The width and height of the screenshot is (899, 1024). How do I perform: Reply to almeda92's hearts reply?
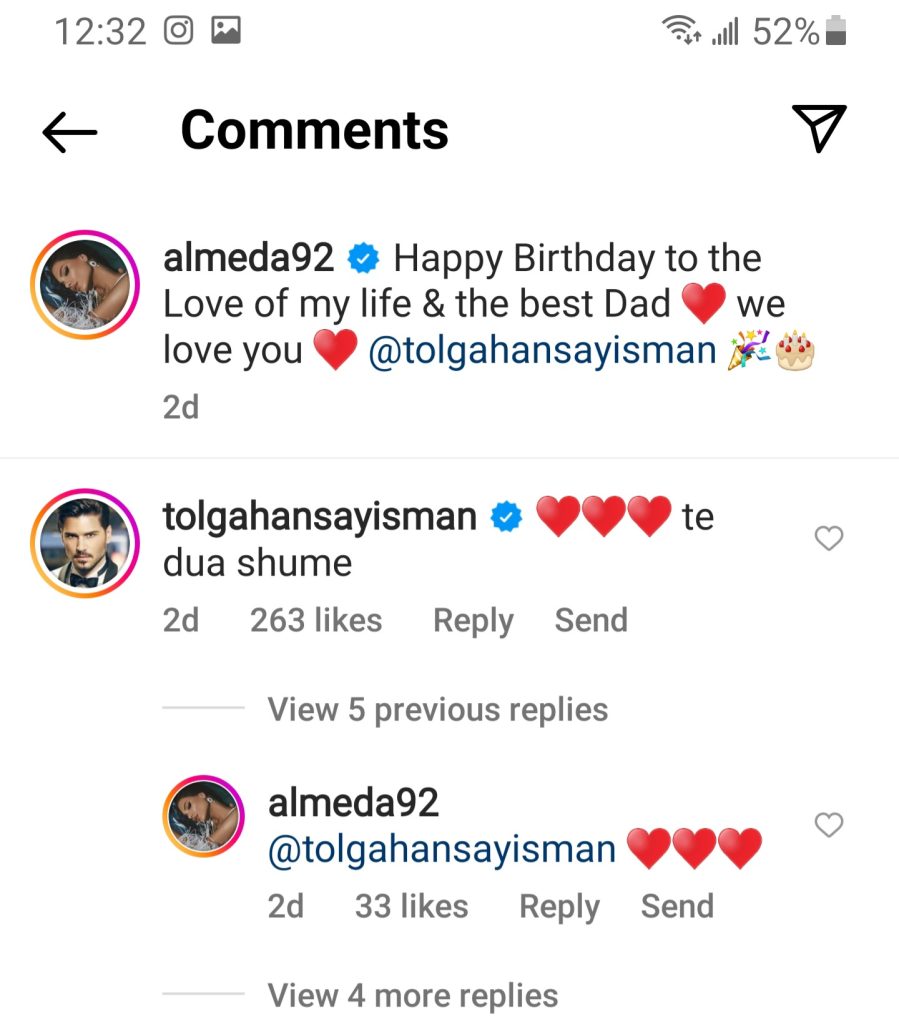pos(558,907)
